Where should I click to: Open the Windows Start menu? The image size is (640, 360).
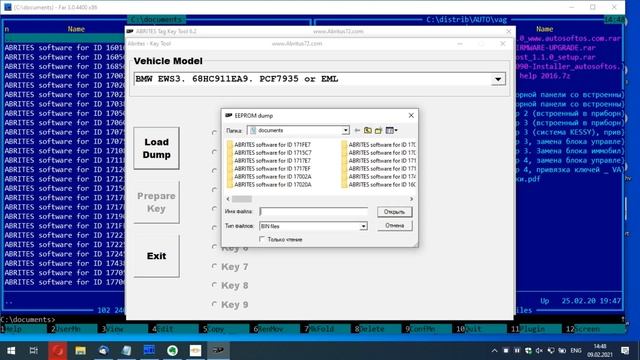click(x=11, y=351)
